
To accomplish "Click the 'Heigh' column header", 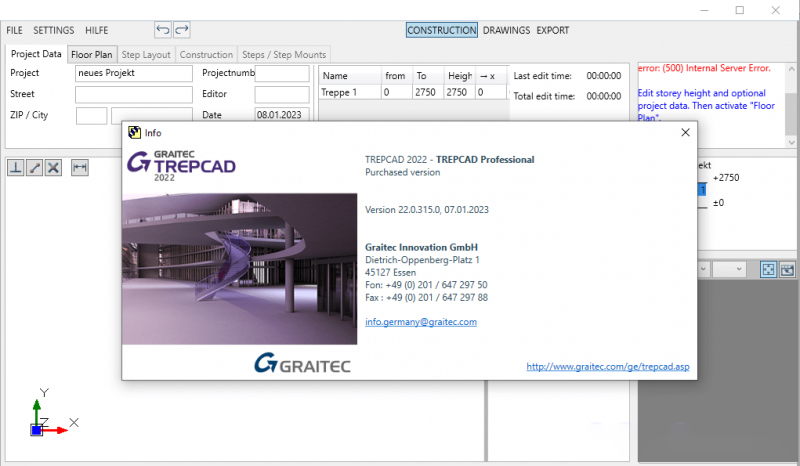I will (x=460, y=76).
